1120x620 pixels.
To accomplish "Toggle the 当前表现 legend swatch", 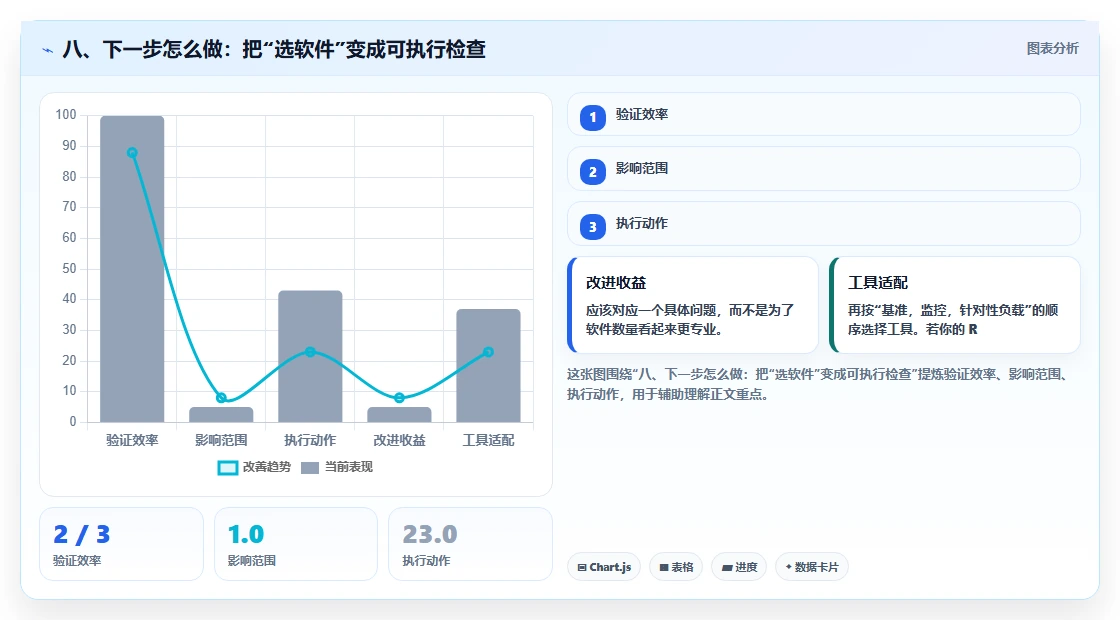I will pyautogui.click(x=309, y=467).
